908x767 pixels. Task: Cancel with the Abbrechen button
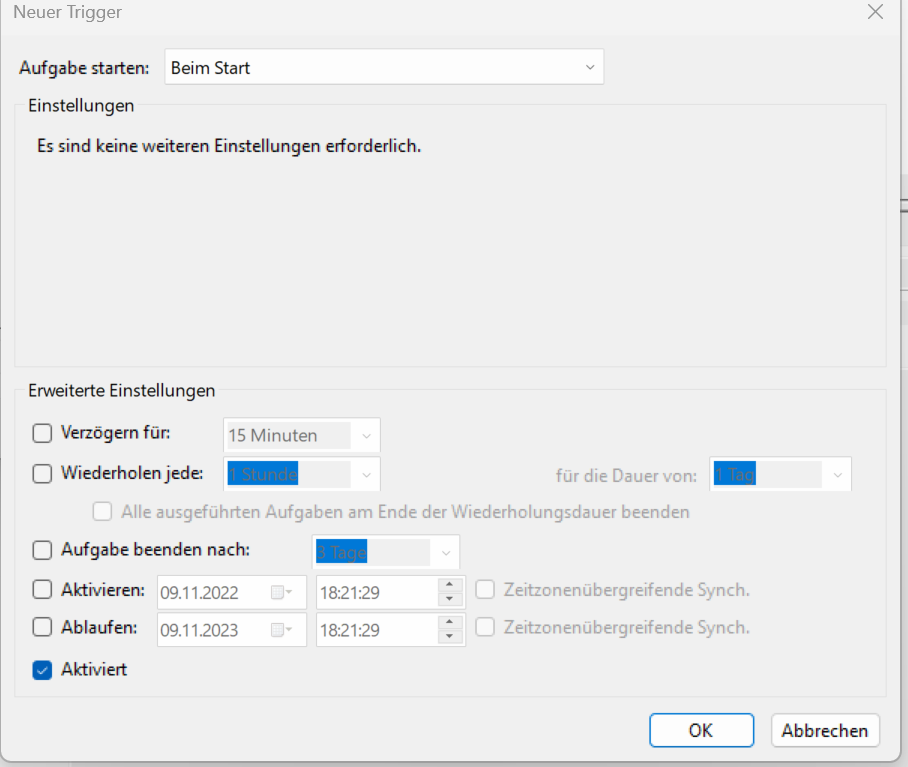pos(825,731)
